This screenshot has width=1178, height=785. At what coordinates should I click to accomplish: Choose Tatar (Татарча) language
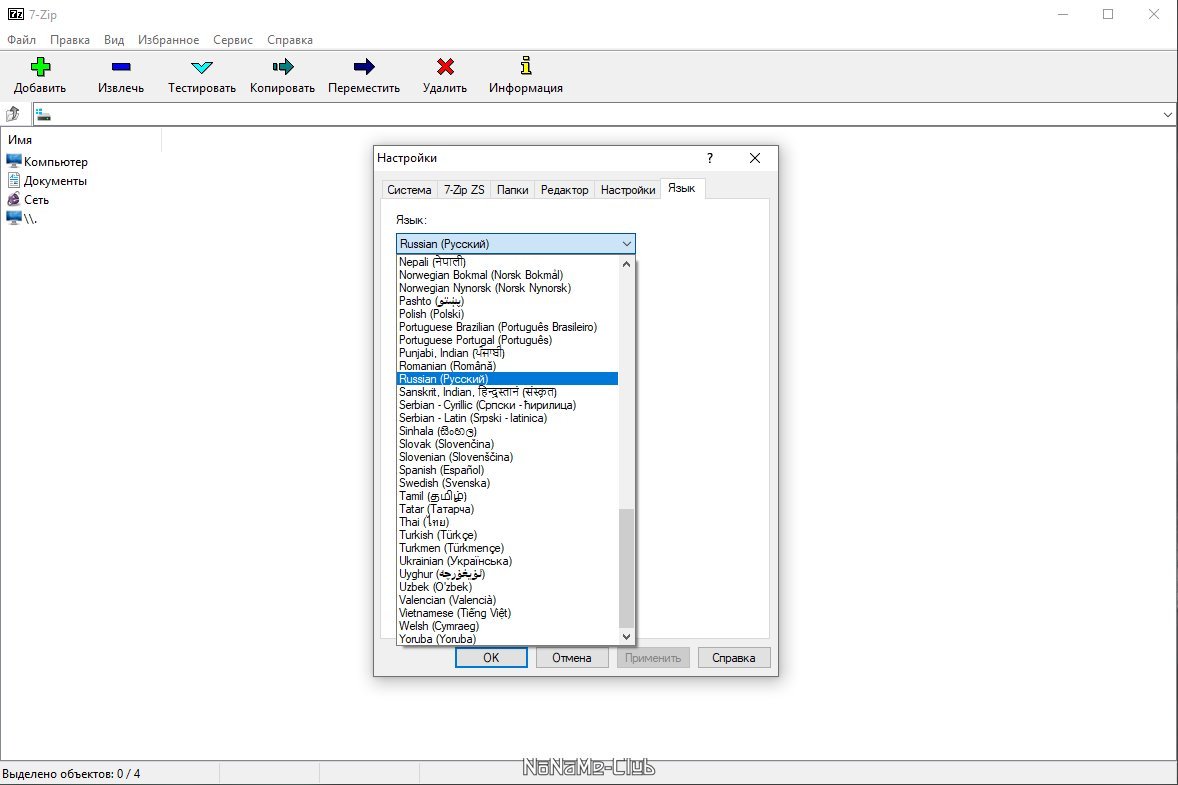(x=507, y=509)
